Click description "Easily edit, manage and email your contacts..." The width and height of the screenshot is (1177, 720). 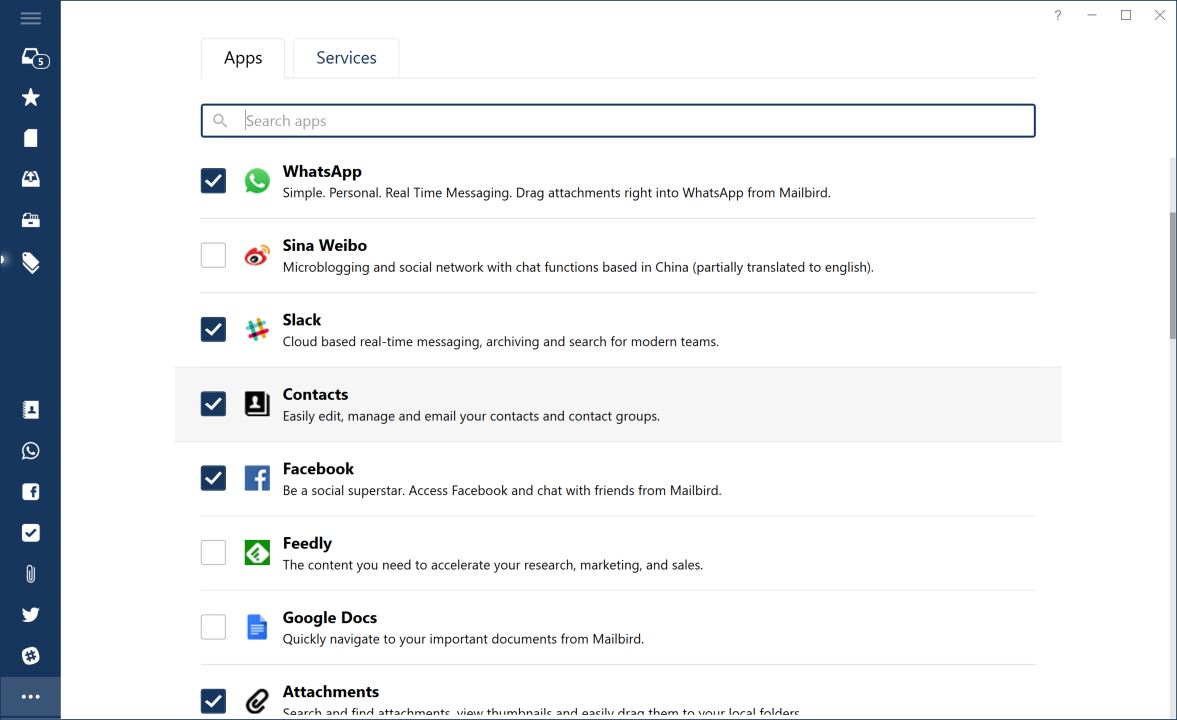click(471, 416)
